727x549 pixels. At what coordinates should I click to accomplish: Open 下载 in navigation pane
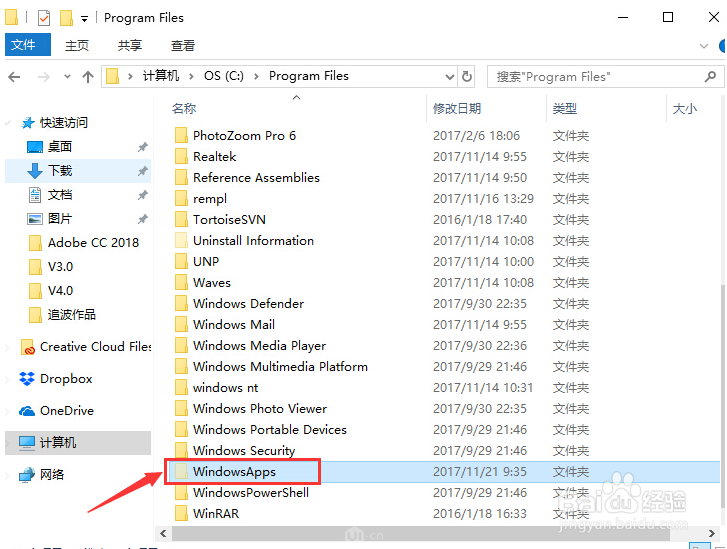pos(60,171)
